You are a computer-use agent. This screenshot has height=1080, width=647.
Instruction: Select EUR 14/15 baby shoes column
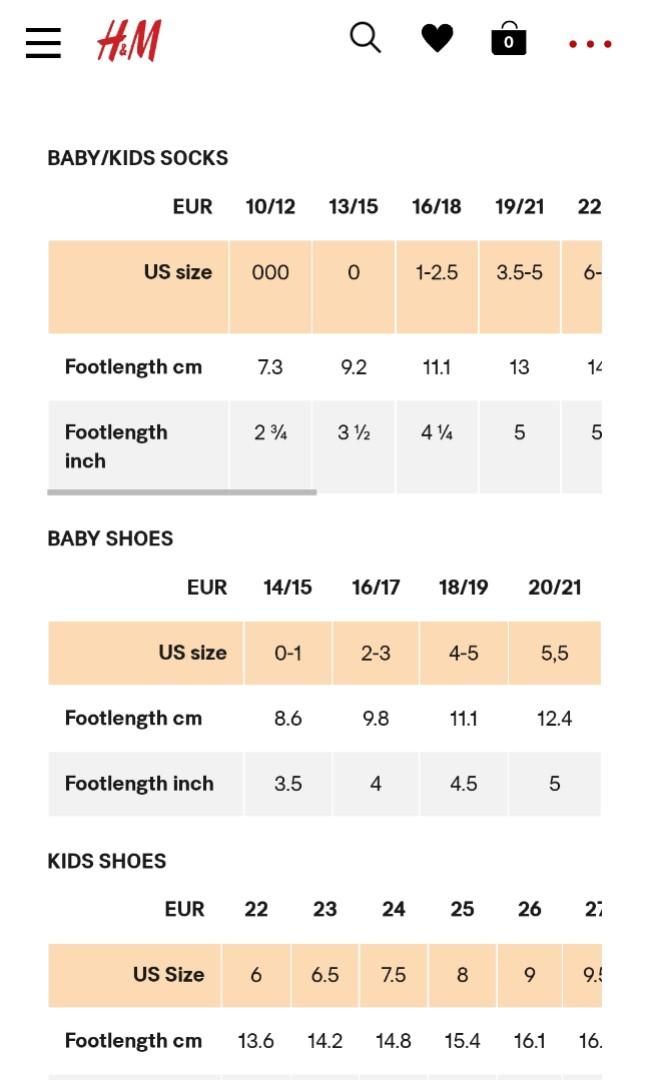click(x=287, y=588)
